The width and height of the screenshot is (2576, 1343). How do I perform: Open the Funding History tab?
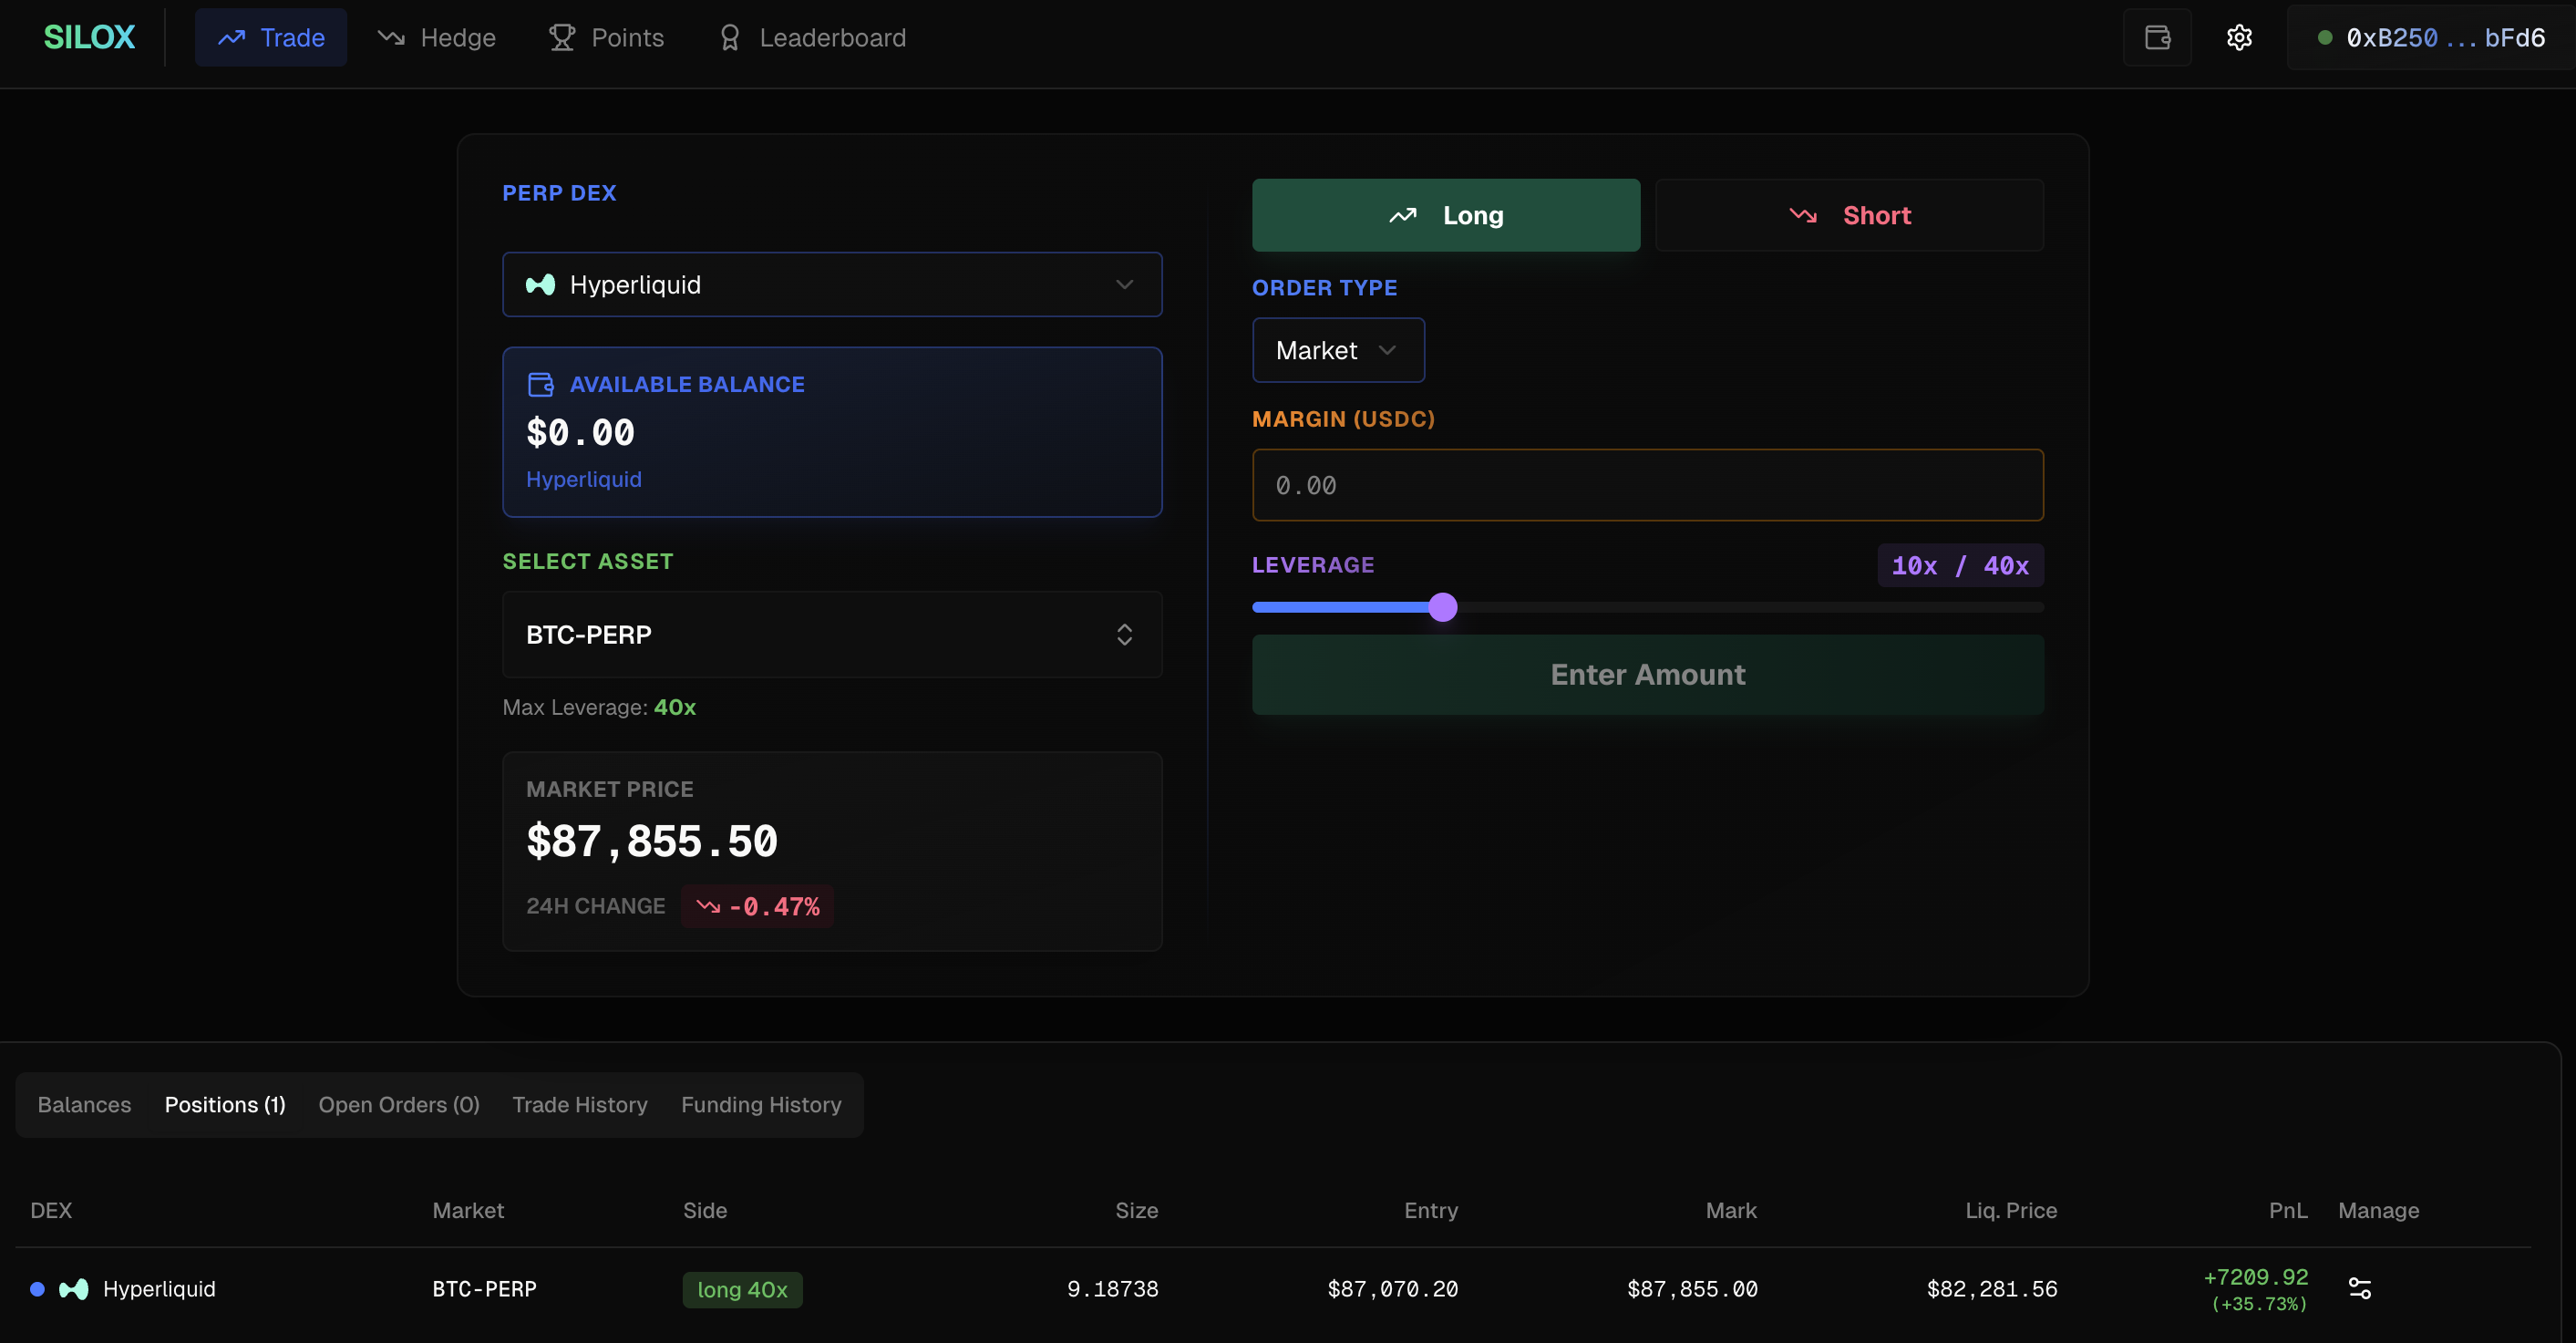(x=760, y=1104)
